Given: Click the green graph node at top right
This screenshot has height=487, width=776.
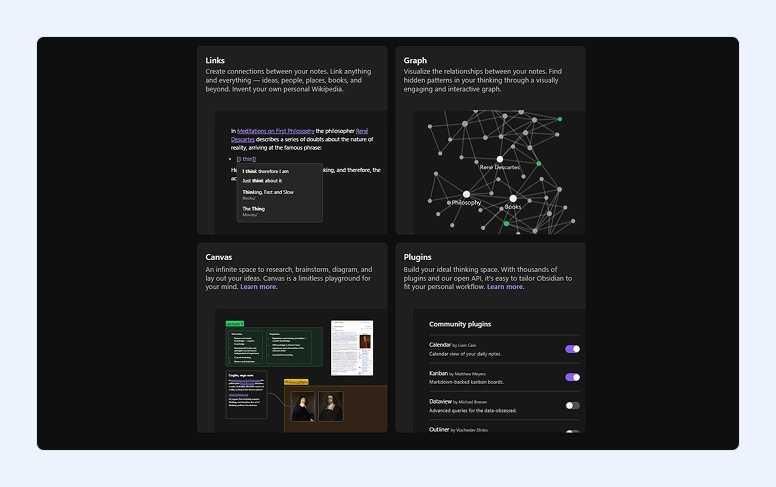Looking at the screenshot, I should (560, 119).
